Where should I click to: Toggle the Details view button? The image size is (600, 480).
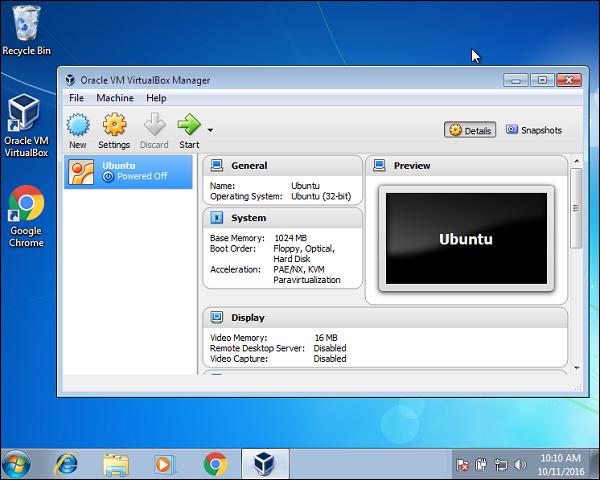471,130
